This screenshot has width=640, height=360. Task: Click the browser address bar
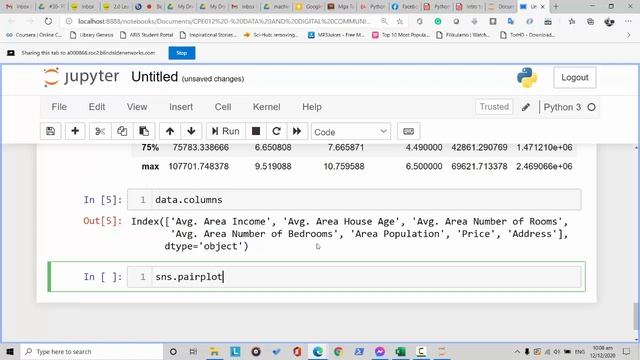(x=224, y=21)
